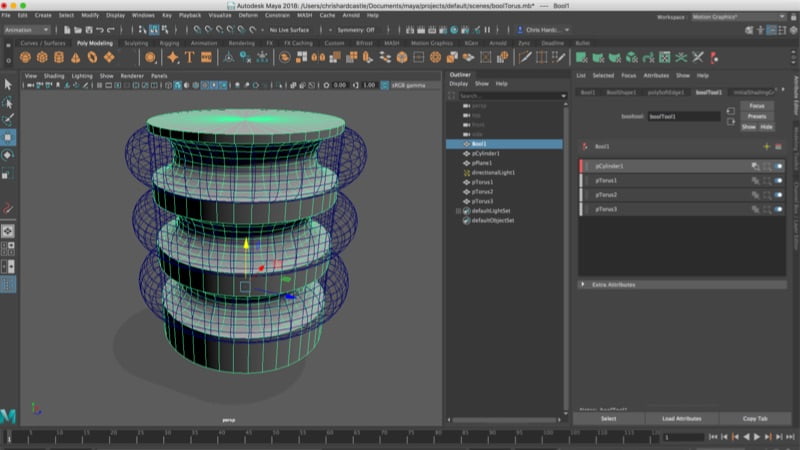Toggle the pTorus1 boolean input switch
Viewport: 800px width, 450px height.
778,180
